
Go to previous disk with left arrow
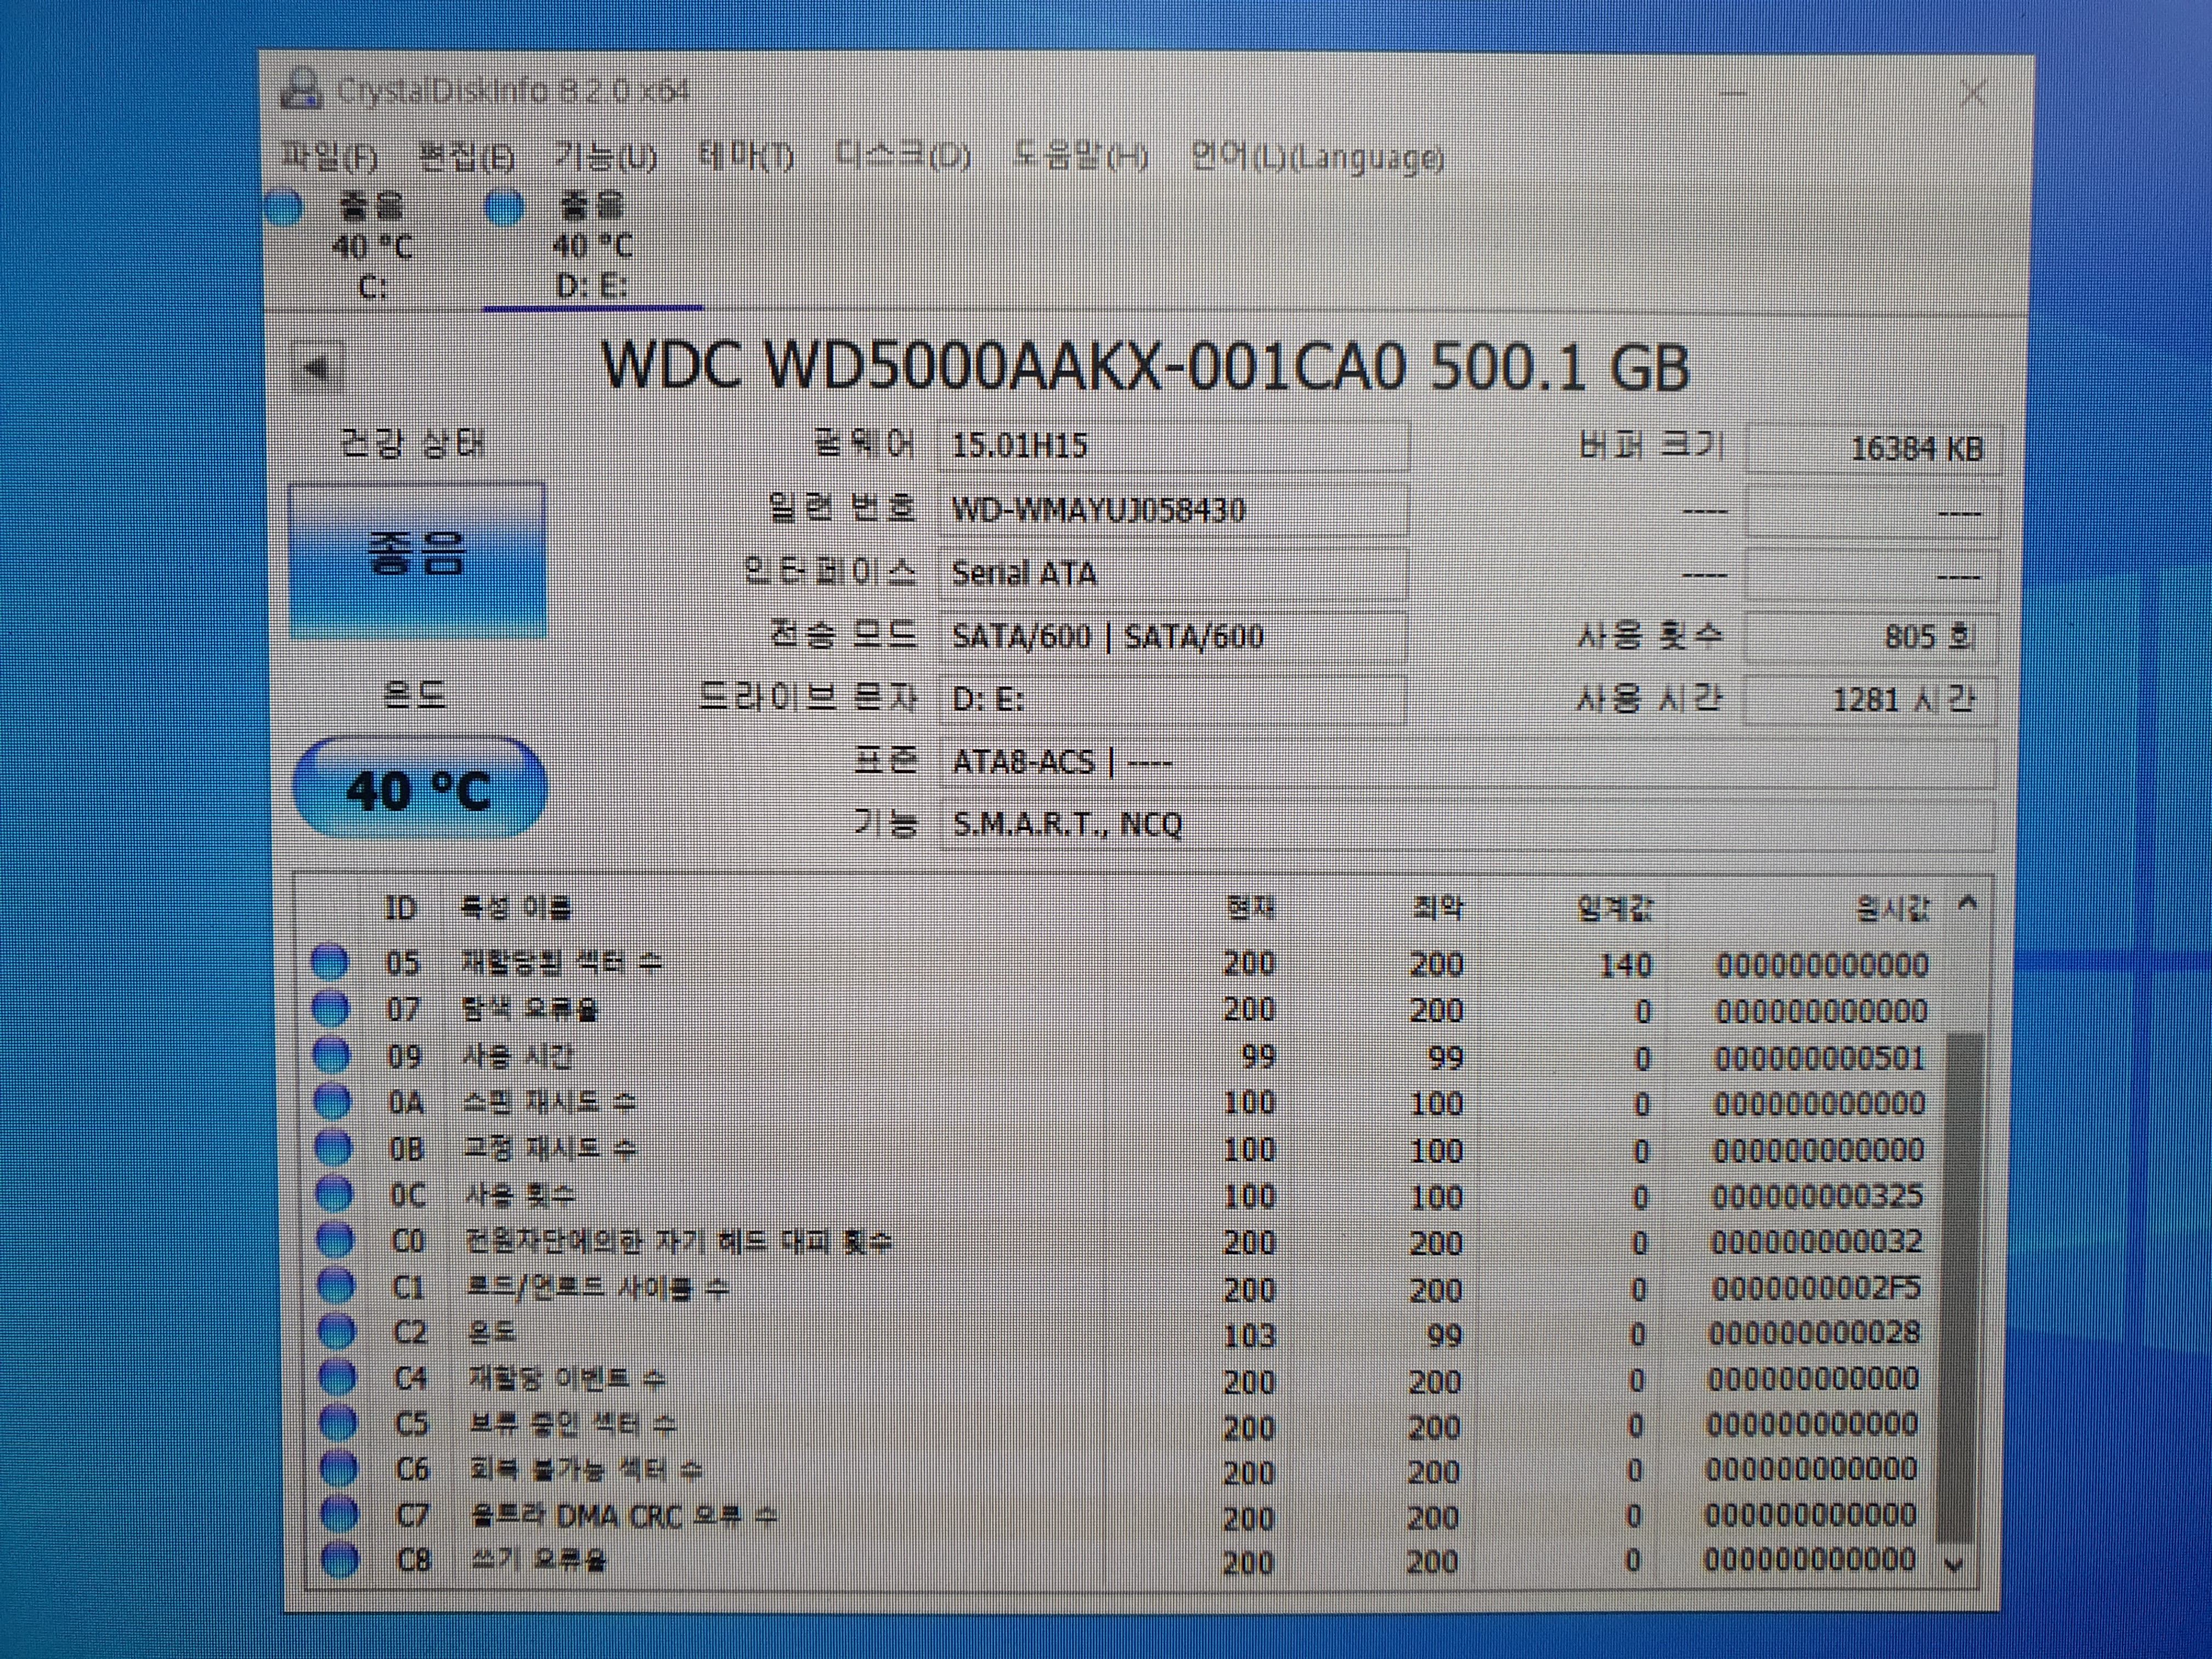click(x=317, y=369)
